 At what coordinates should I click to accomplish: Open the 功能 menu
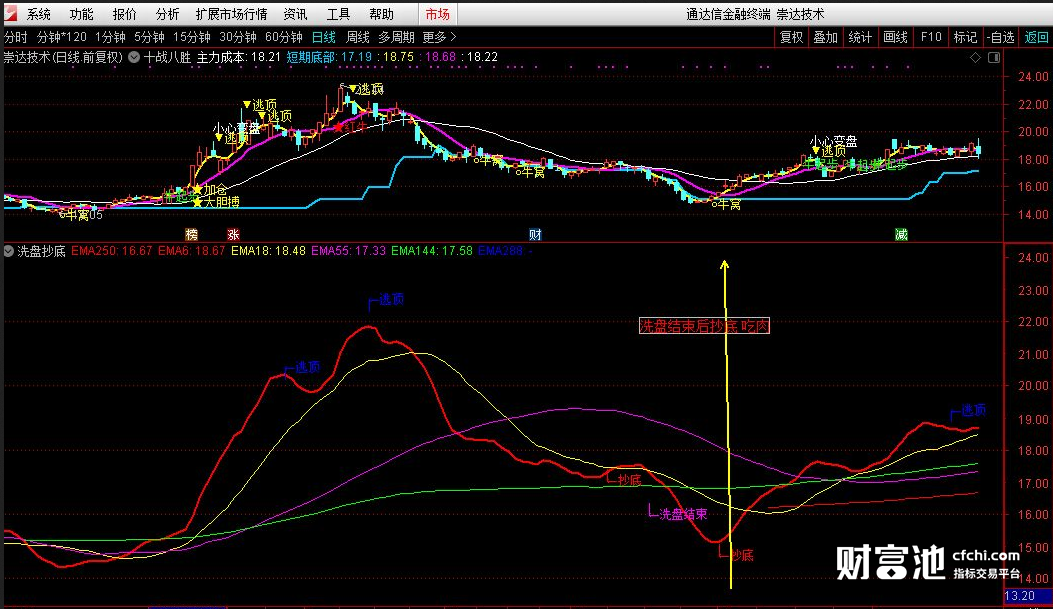click(82, 14)
